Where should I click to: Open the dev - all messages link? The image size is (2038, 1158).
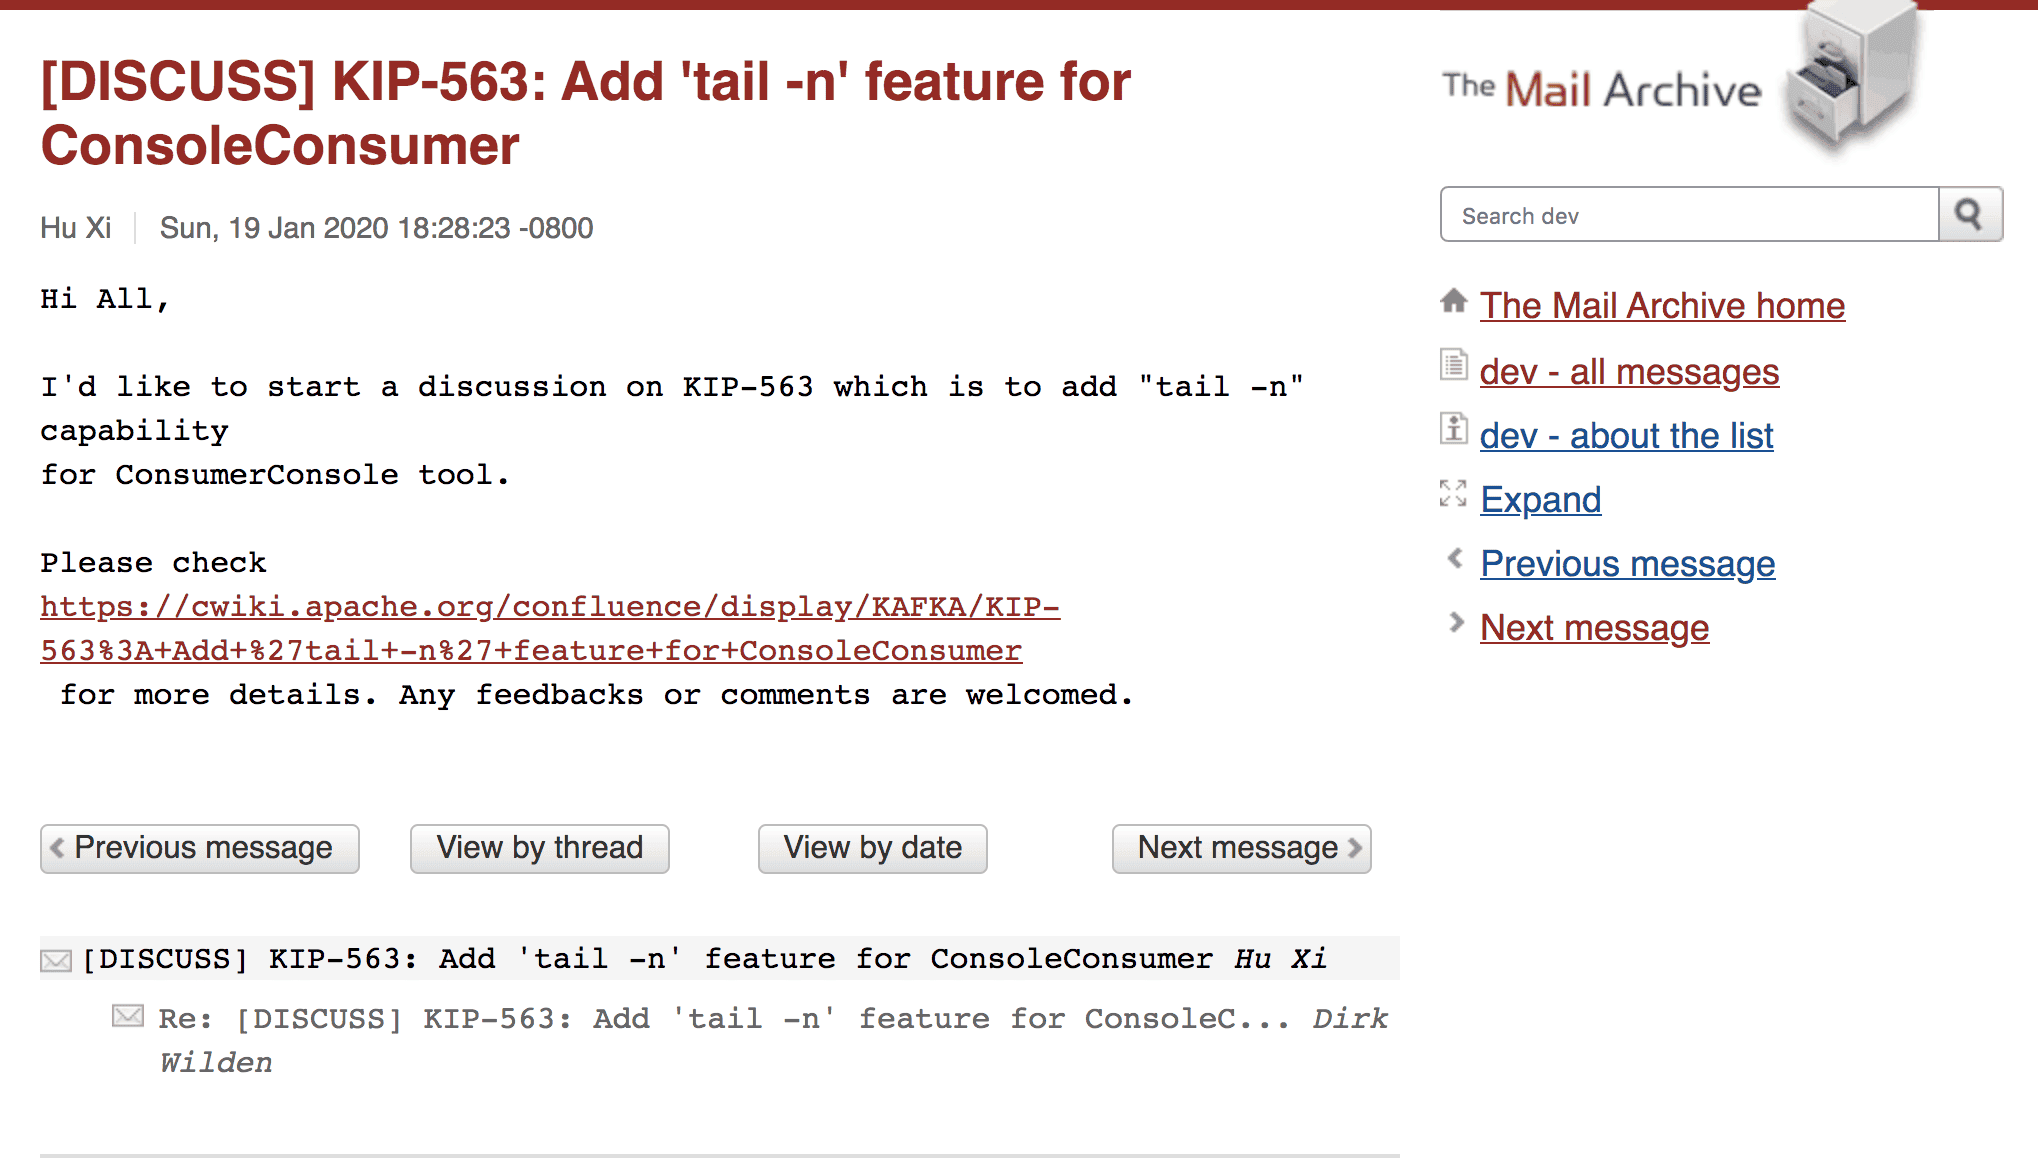[x=1629, y=372]
